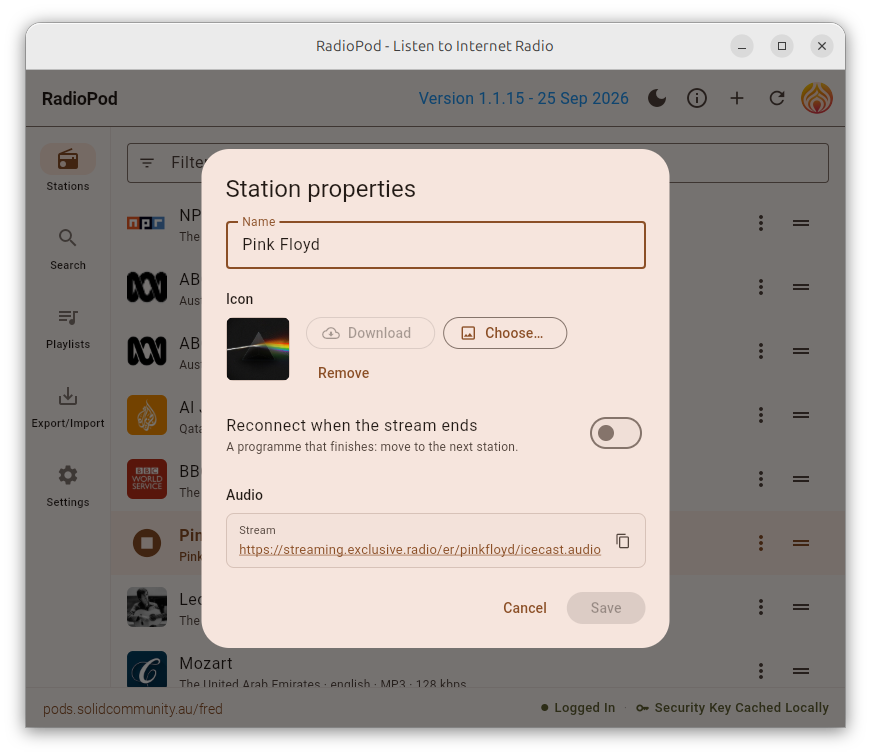Click drag handle for BBC World Service
The image size is (871, 756).
[x=800, y=479]
